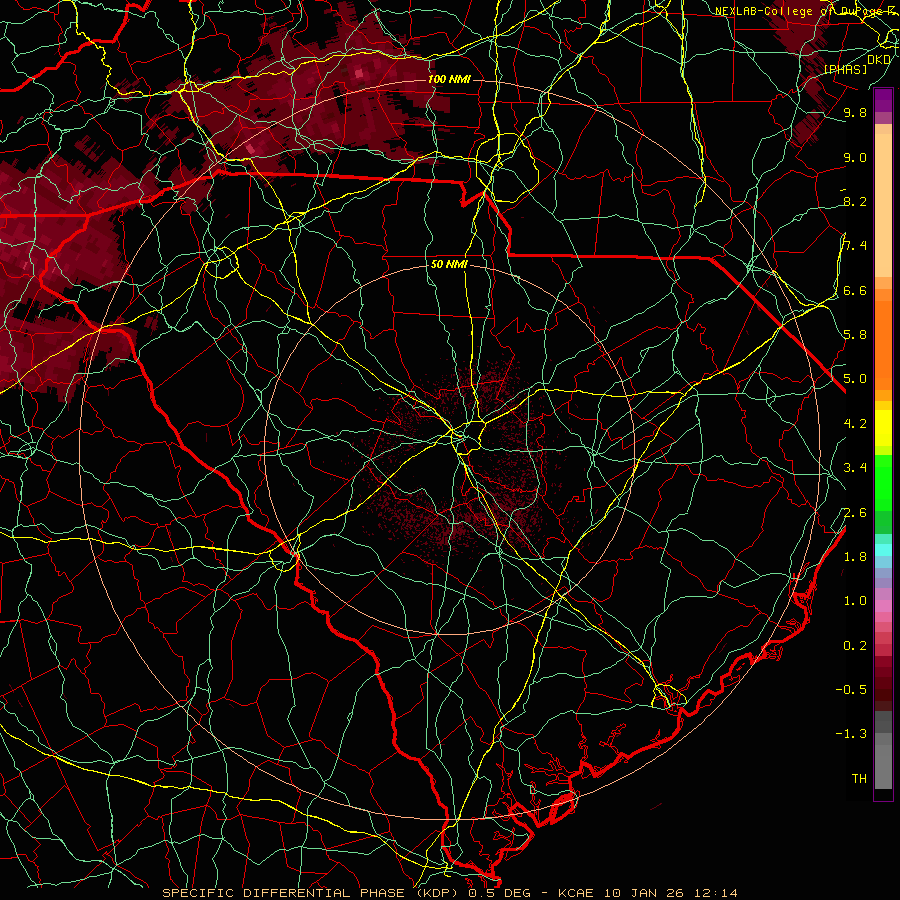900x900 pixels.
Task: Click the 1.8 legend value
Action: pyautogui.click(x=855, y=557)
